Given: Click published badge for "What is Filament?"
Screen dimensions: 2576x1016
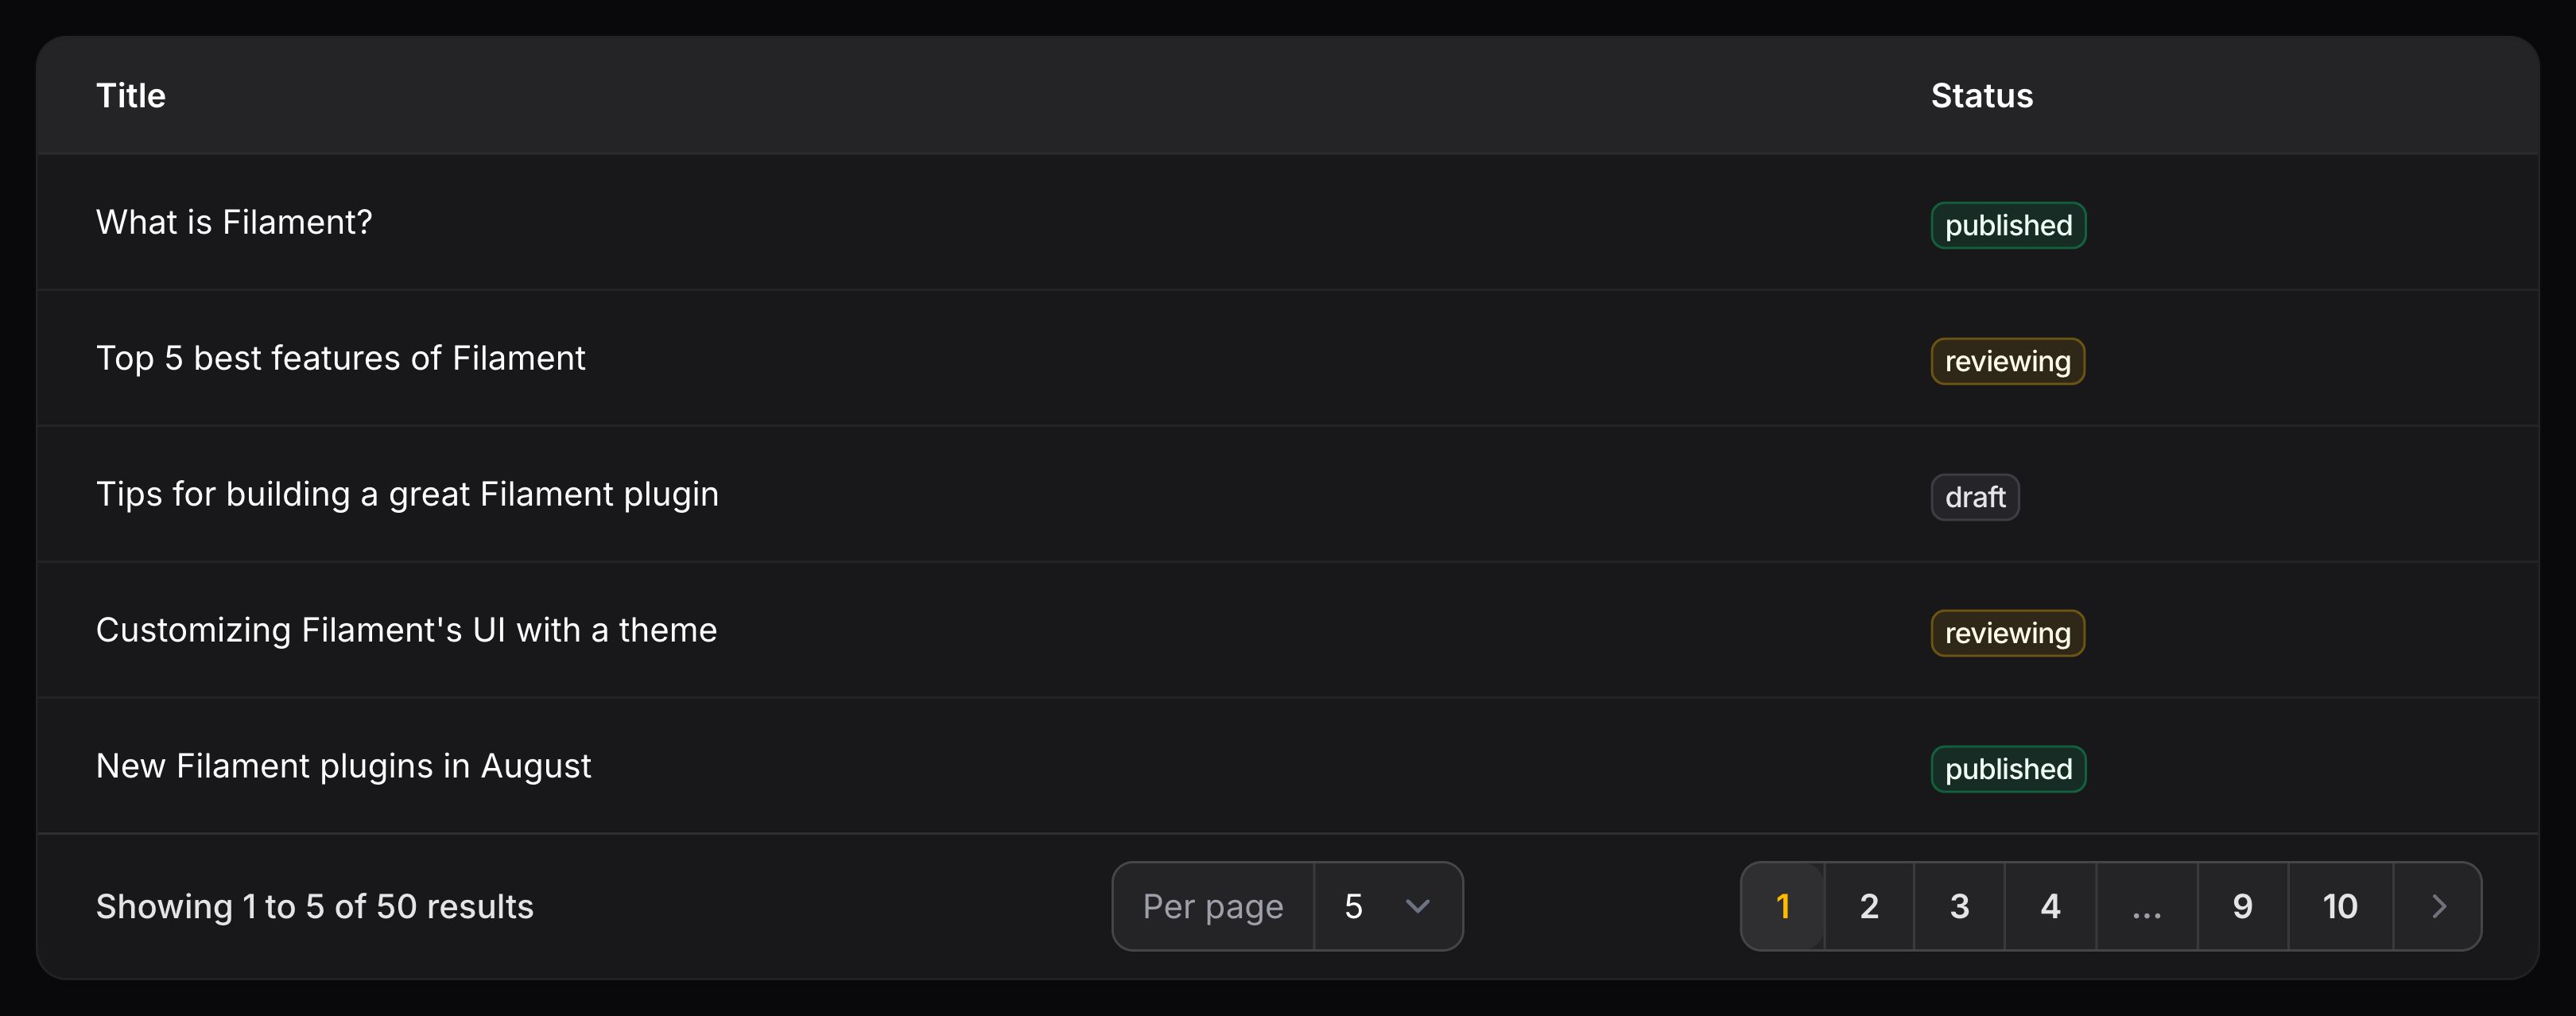Looking at the screenshot, I should 2007,225.
